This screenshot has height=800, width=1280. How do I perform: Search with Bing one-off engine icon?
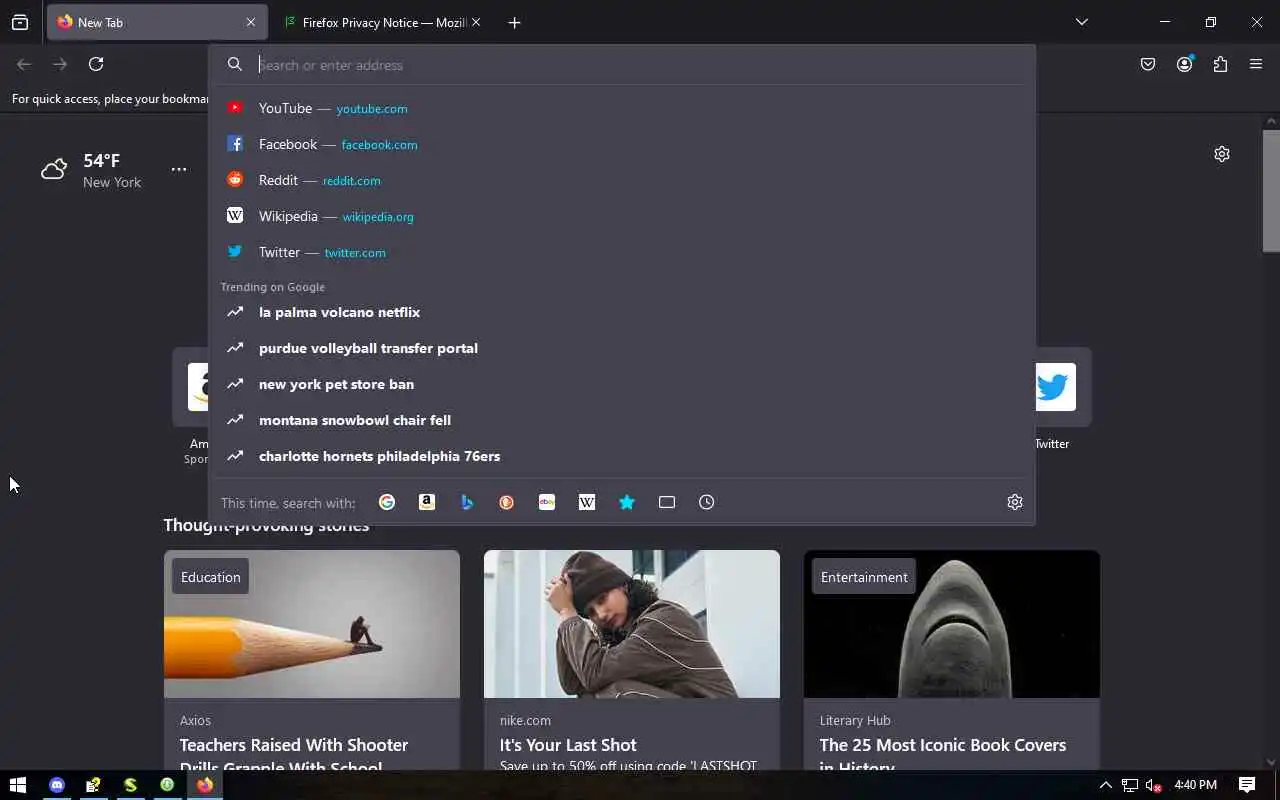coord(467,502)
